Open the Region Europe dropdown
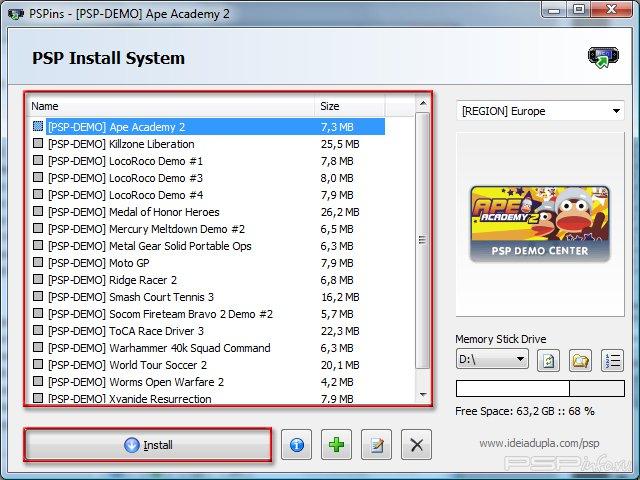The image size is (640, 480). (x=539, y=111)
